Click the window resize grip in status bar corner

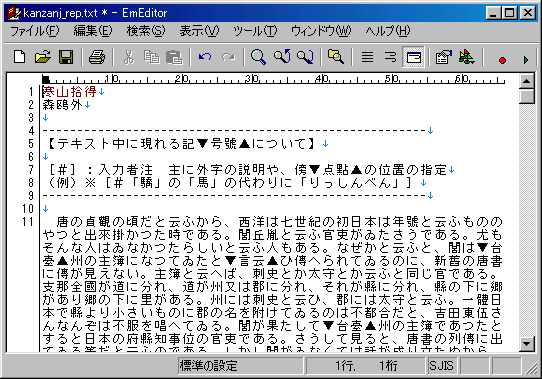click(531, 368)
